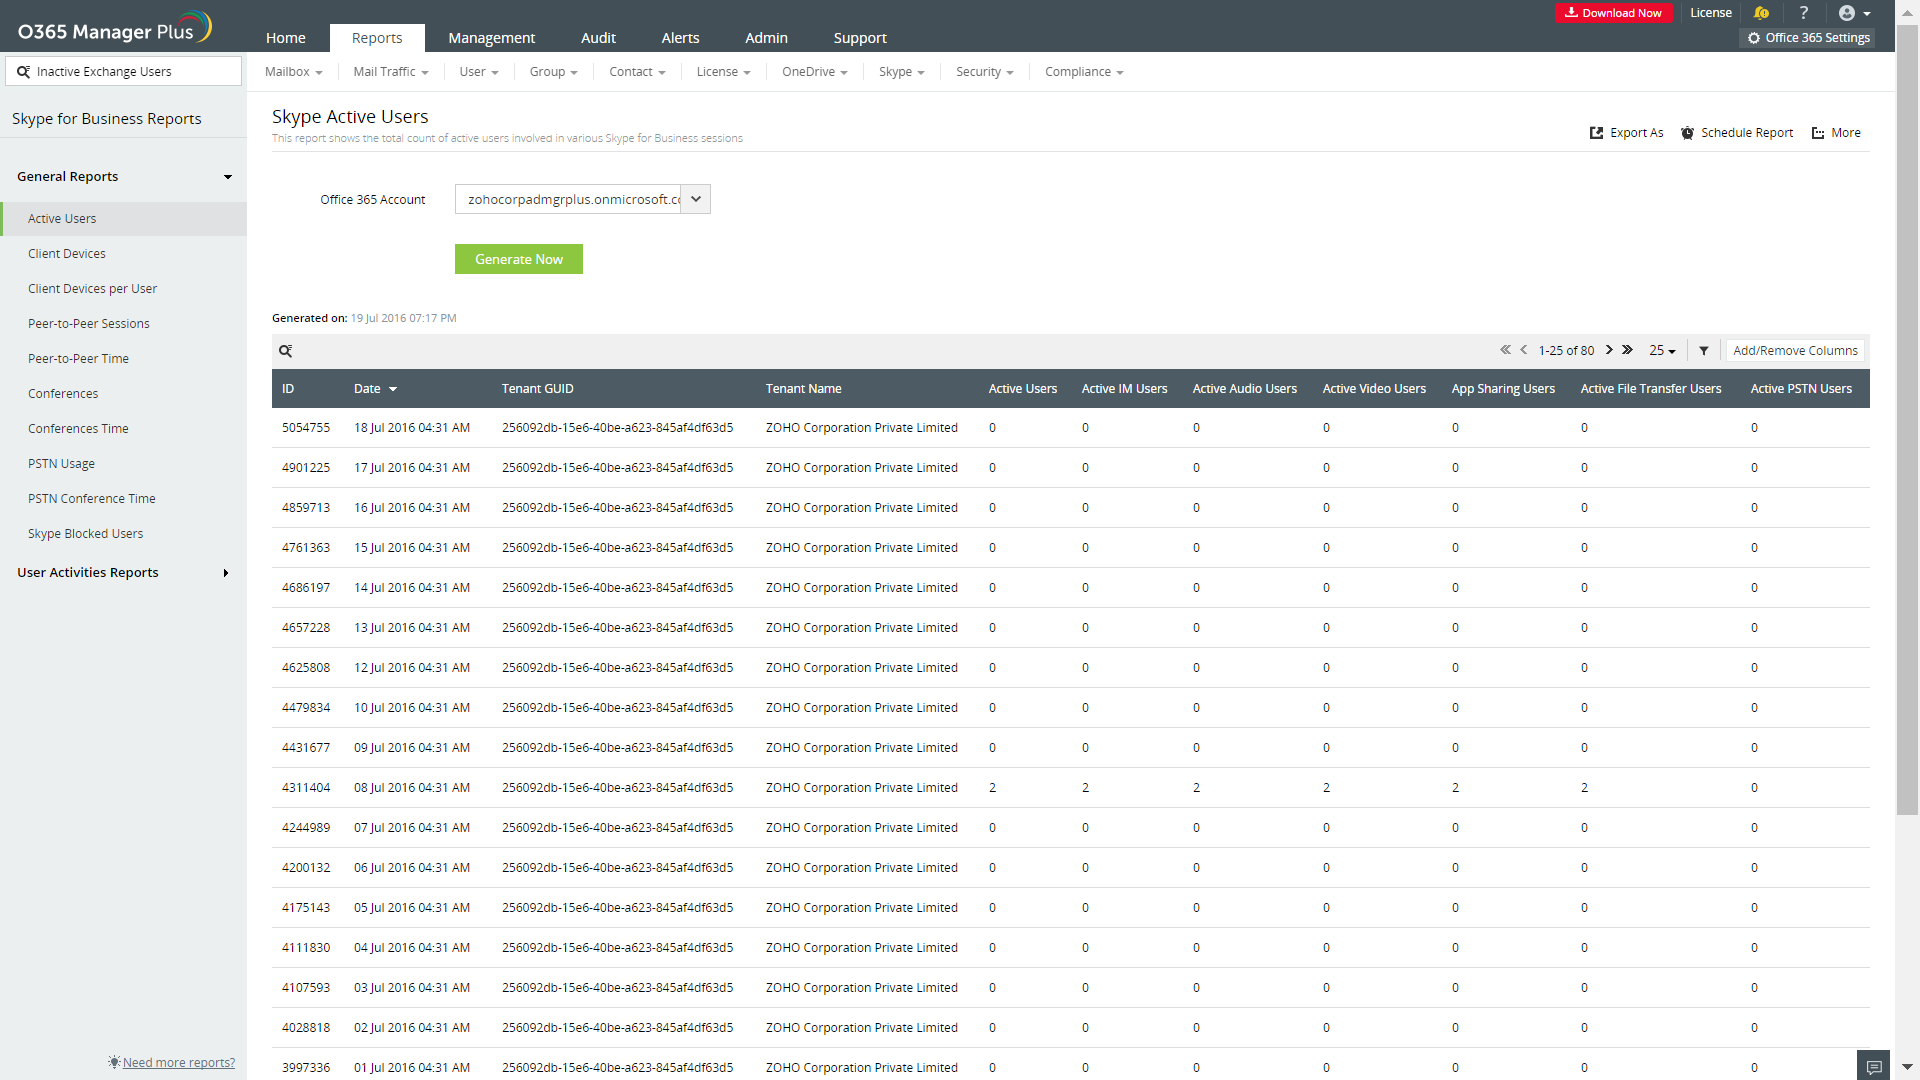Viewport: 1920px width, 1080px height.
Task: Change rows per page 25 dropdown
Action: point(1662,351)
